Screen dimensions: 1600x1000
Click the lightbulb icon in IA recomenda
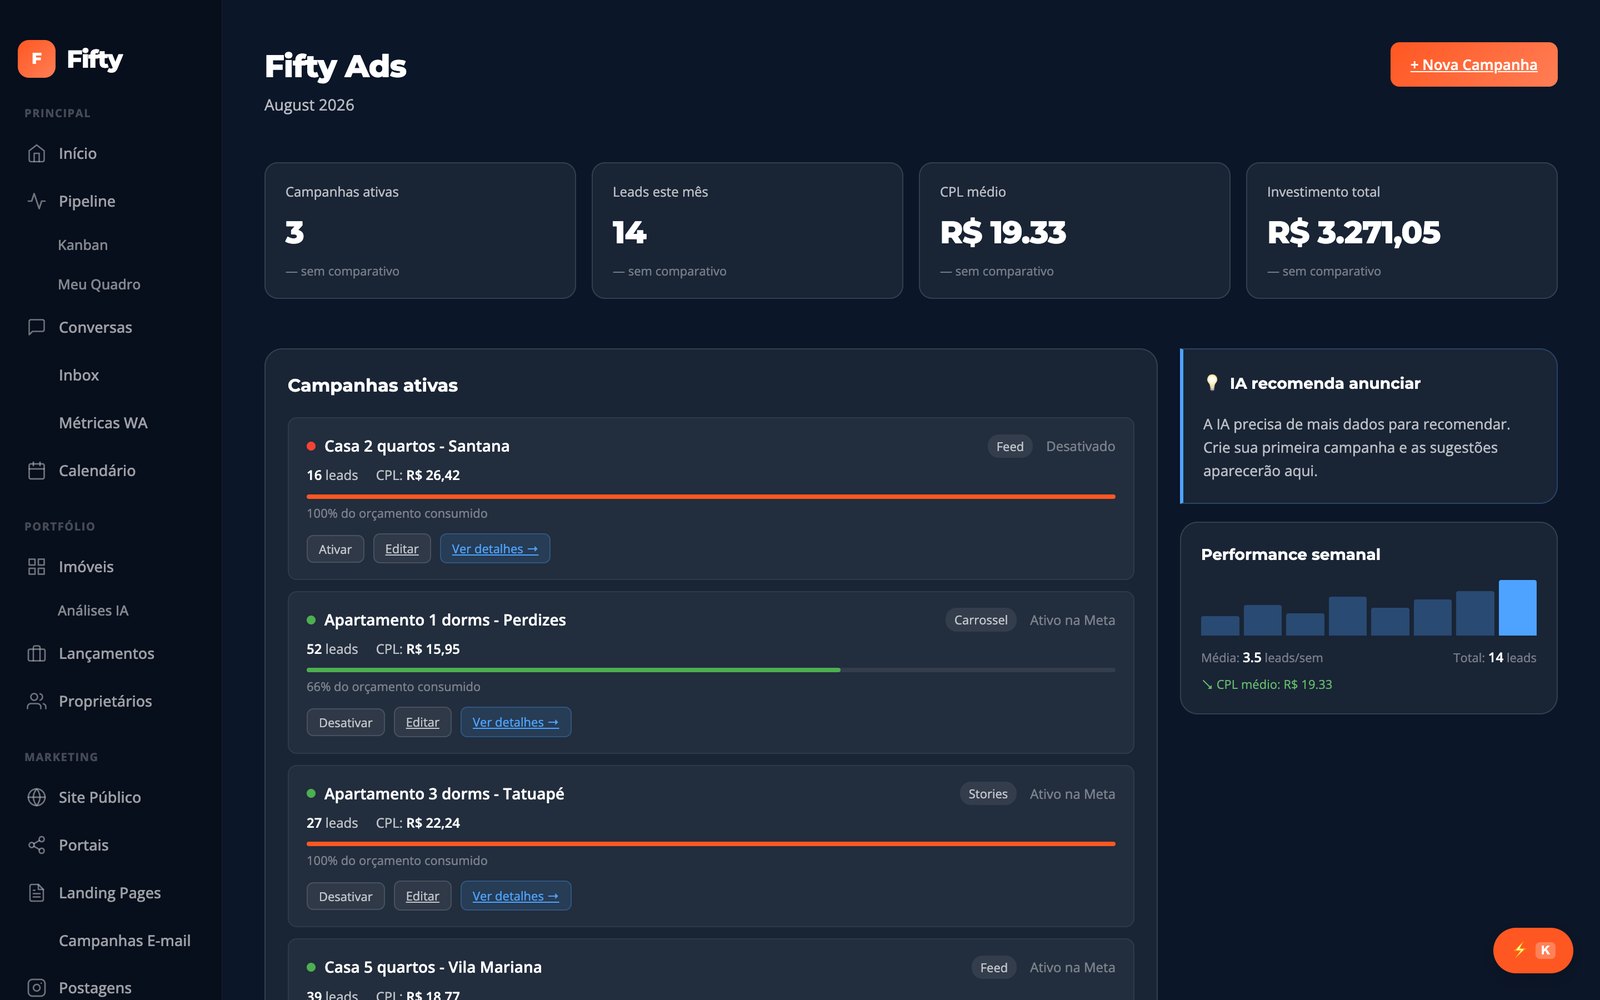tap(1212, 383)
